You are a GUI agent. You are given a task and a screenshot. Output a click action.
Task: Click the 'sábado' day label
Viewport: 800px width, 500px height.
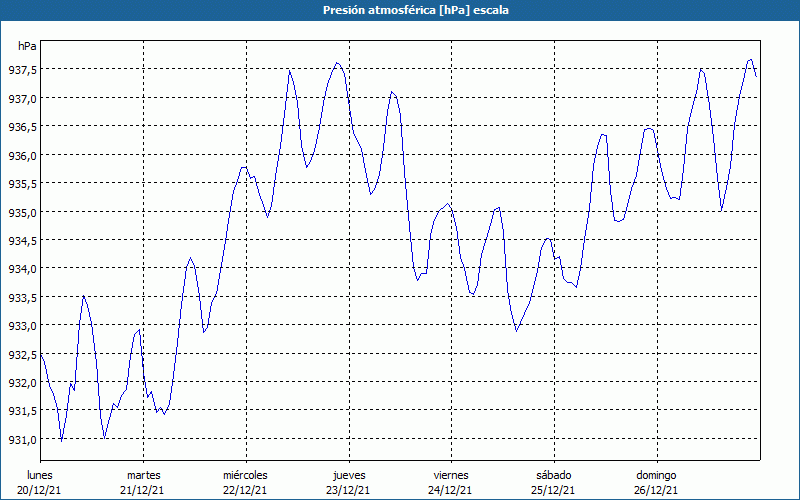coord(554,475)
